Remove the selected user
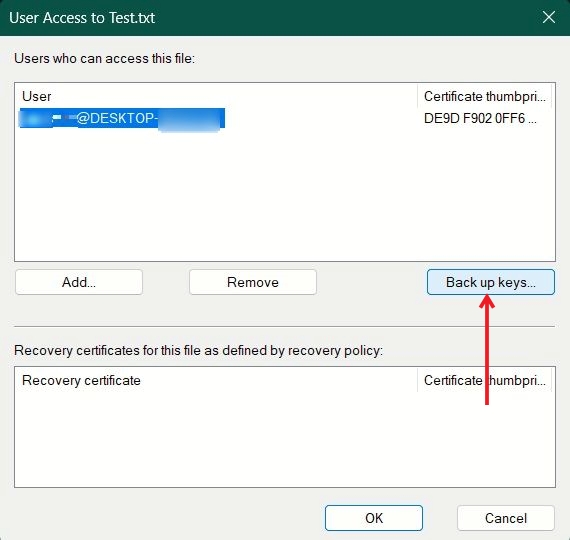 [253, 282]
